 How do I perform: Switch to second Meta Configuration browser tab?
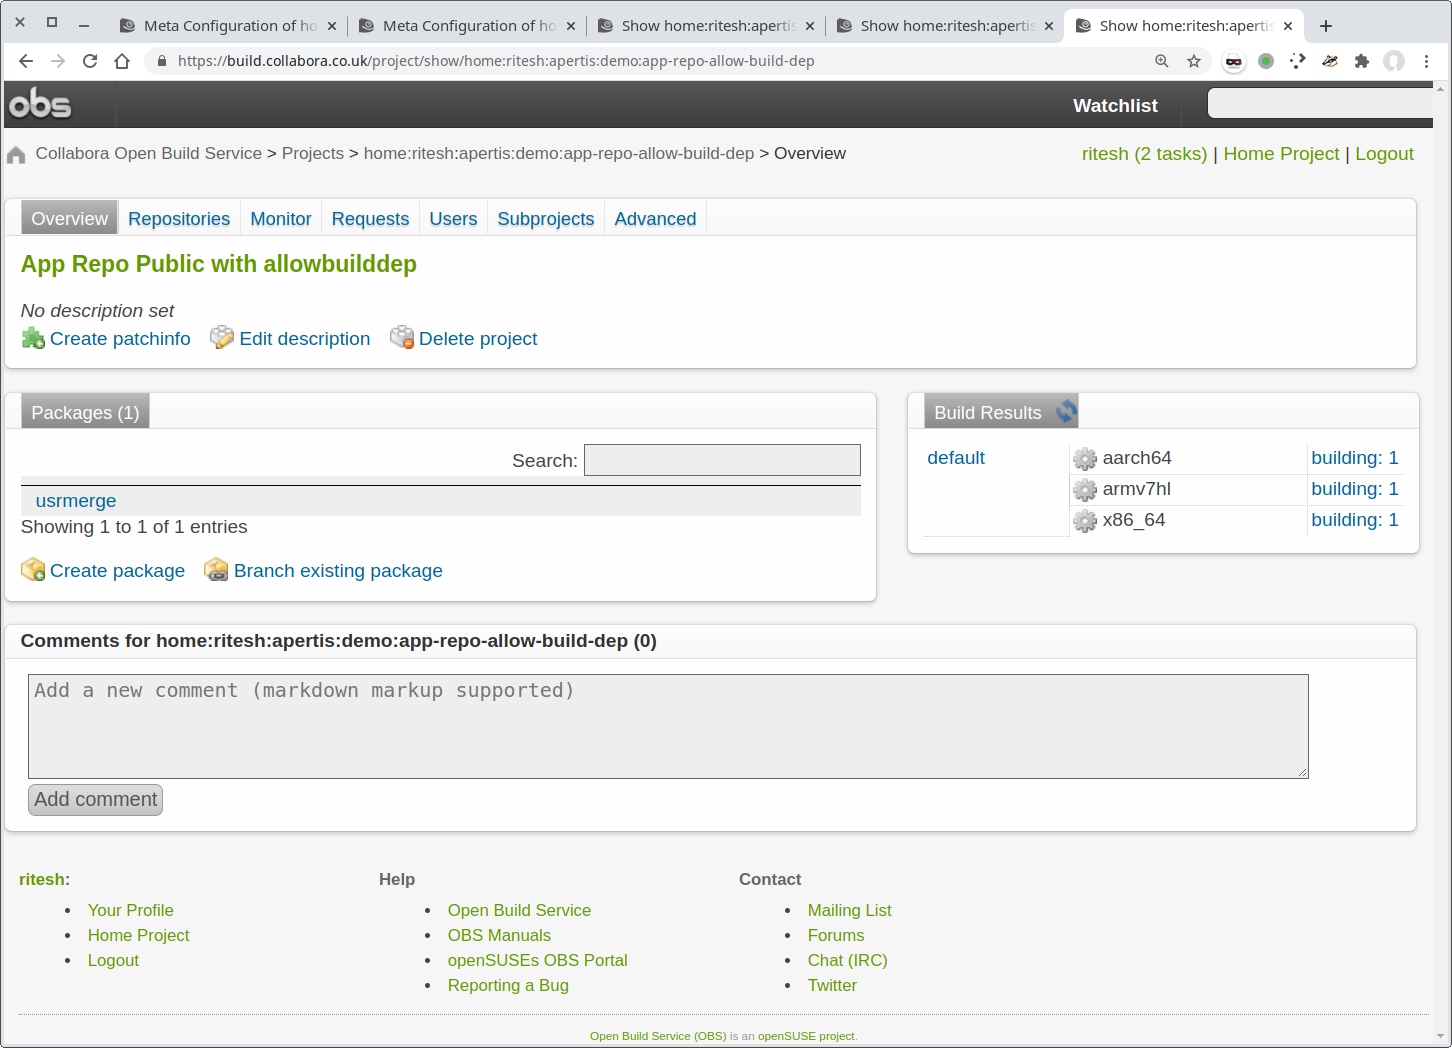pos(468,26)
